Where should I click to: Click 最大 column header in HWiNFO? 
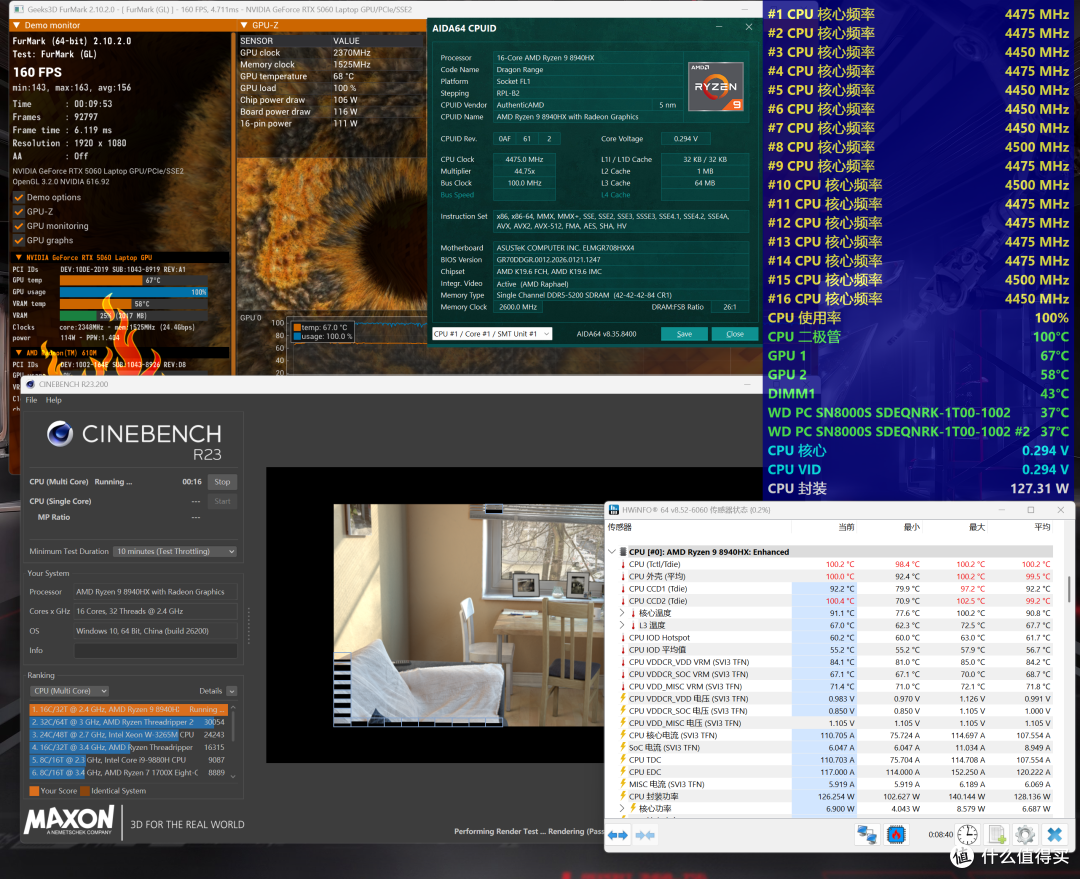point(977,527)
